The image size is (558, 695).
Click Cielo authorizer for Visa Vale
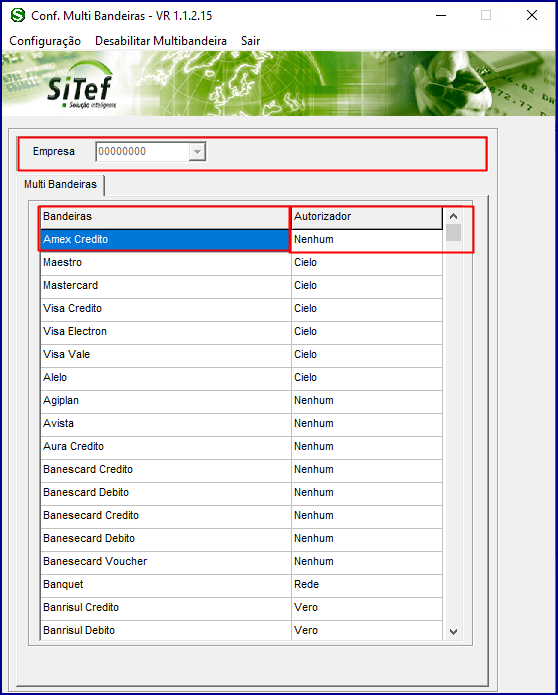click(367, 355)
